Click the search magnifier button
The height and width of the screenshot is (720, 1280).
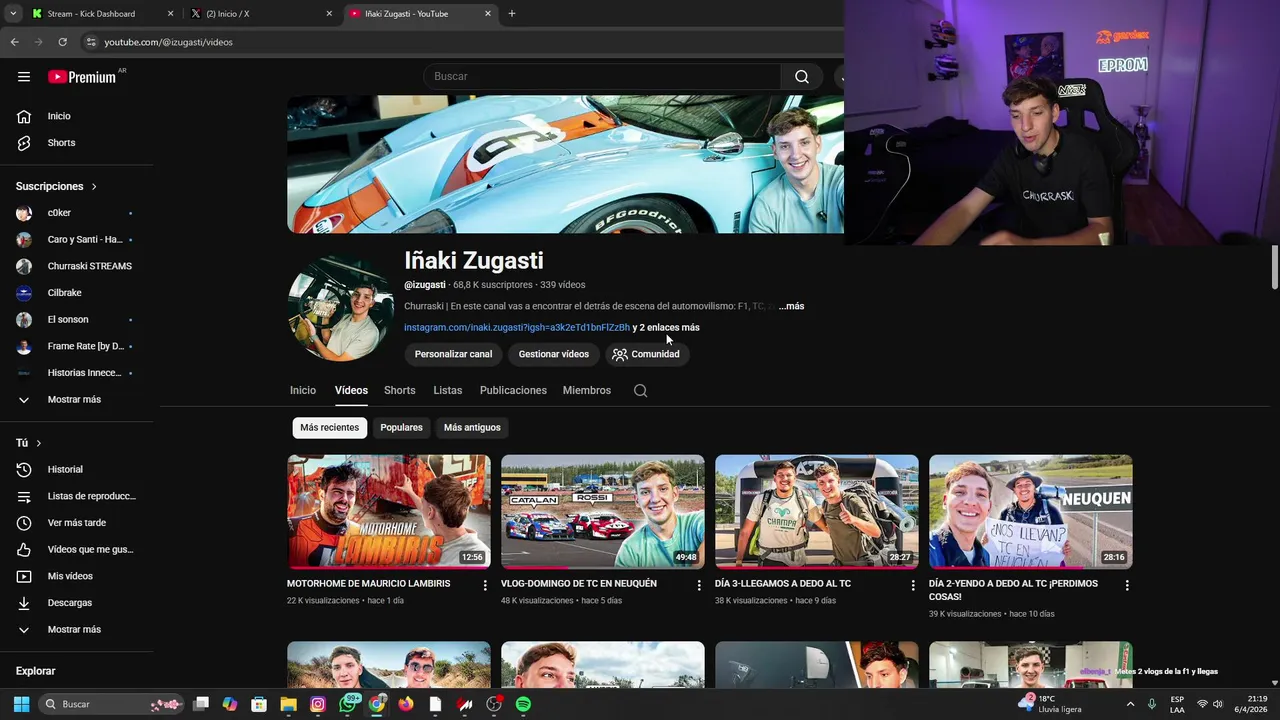point(802,76)
